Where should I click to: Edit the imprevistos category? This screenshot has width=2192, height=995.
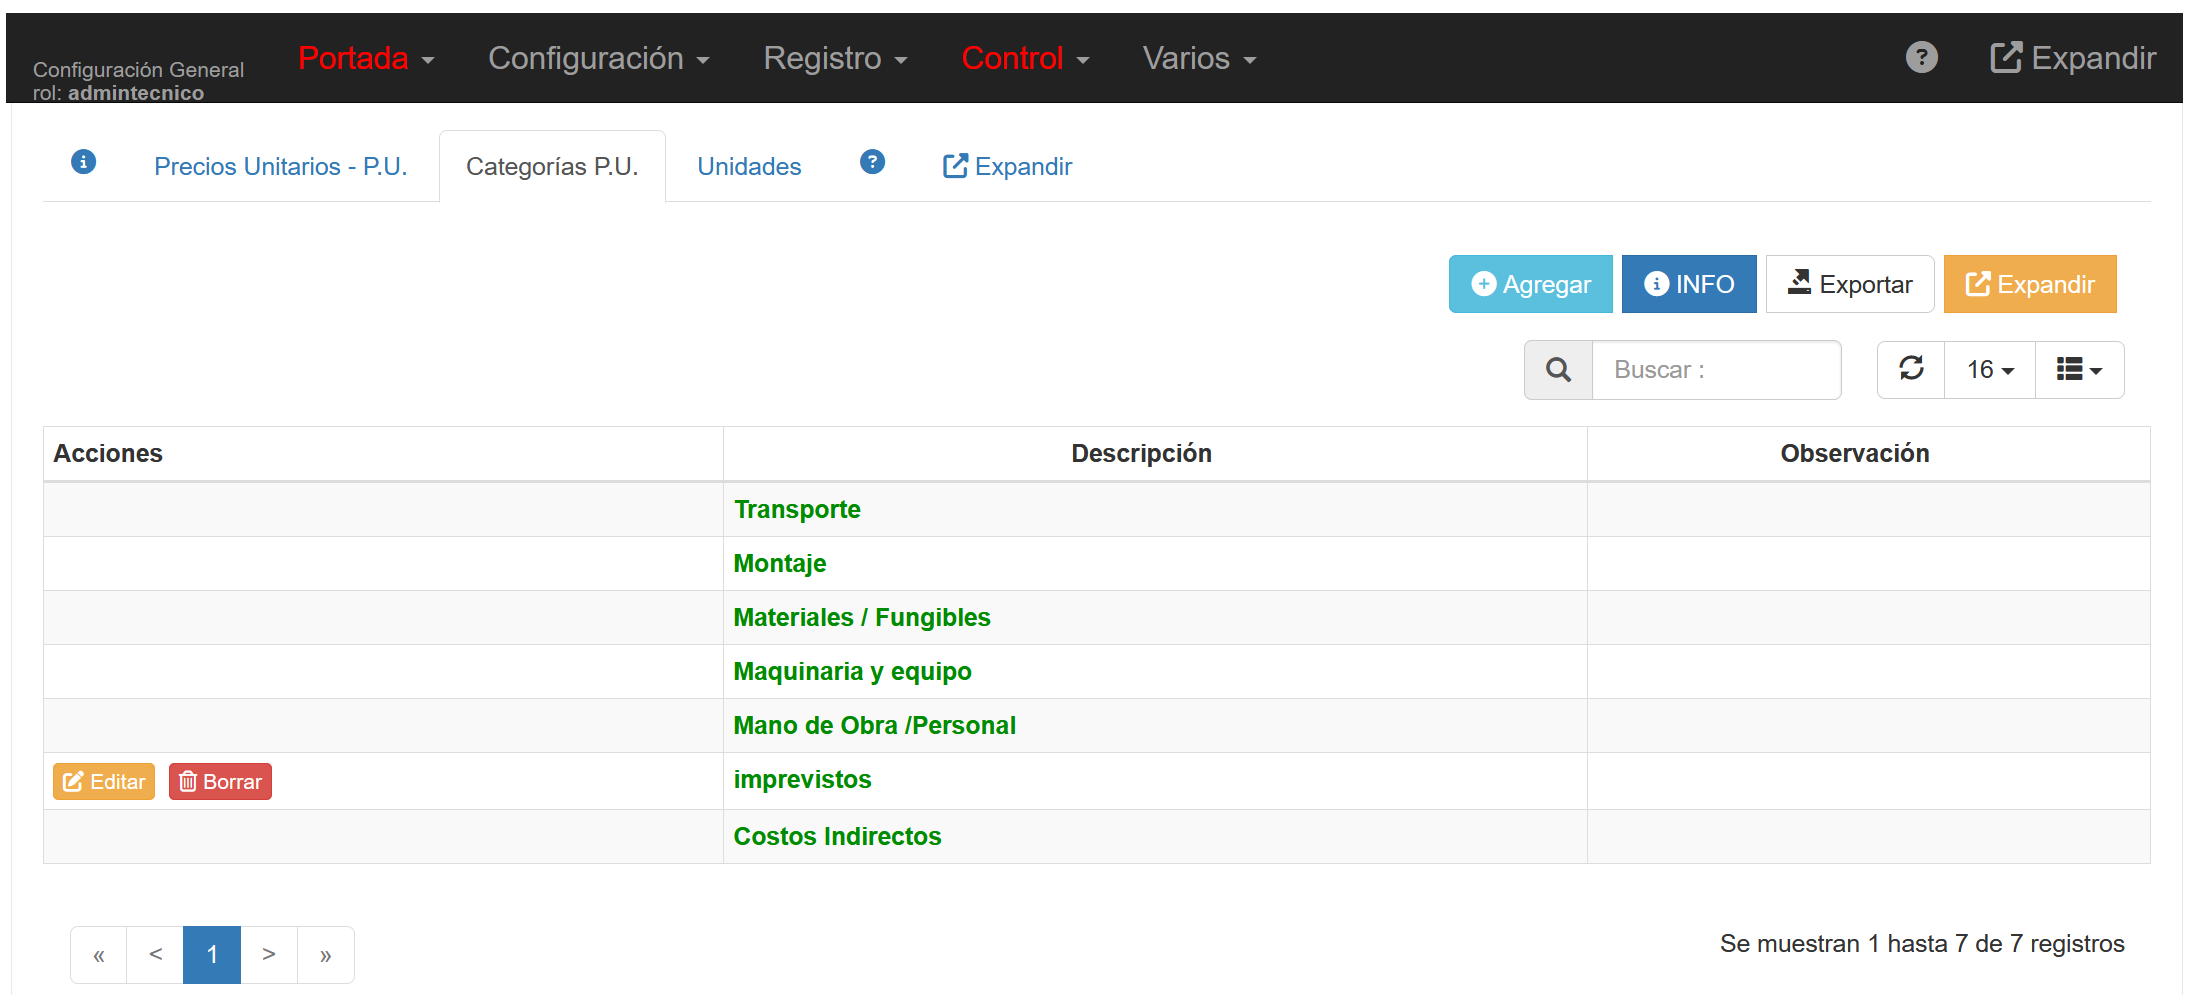point(104,782)
